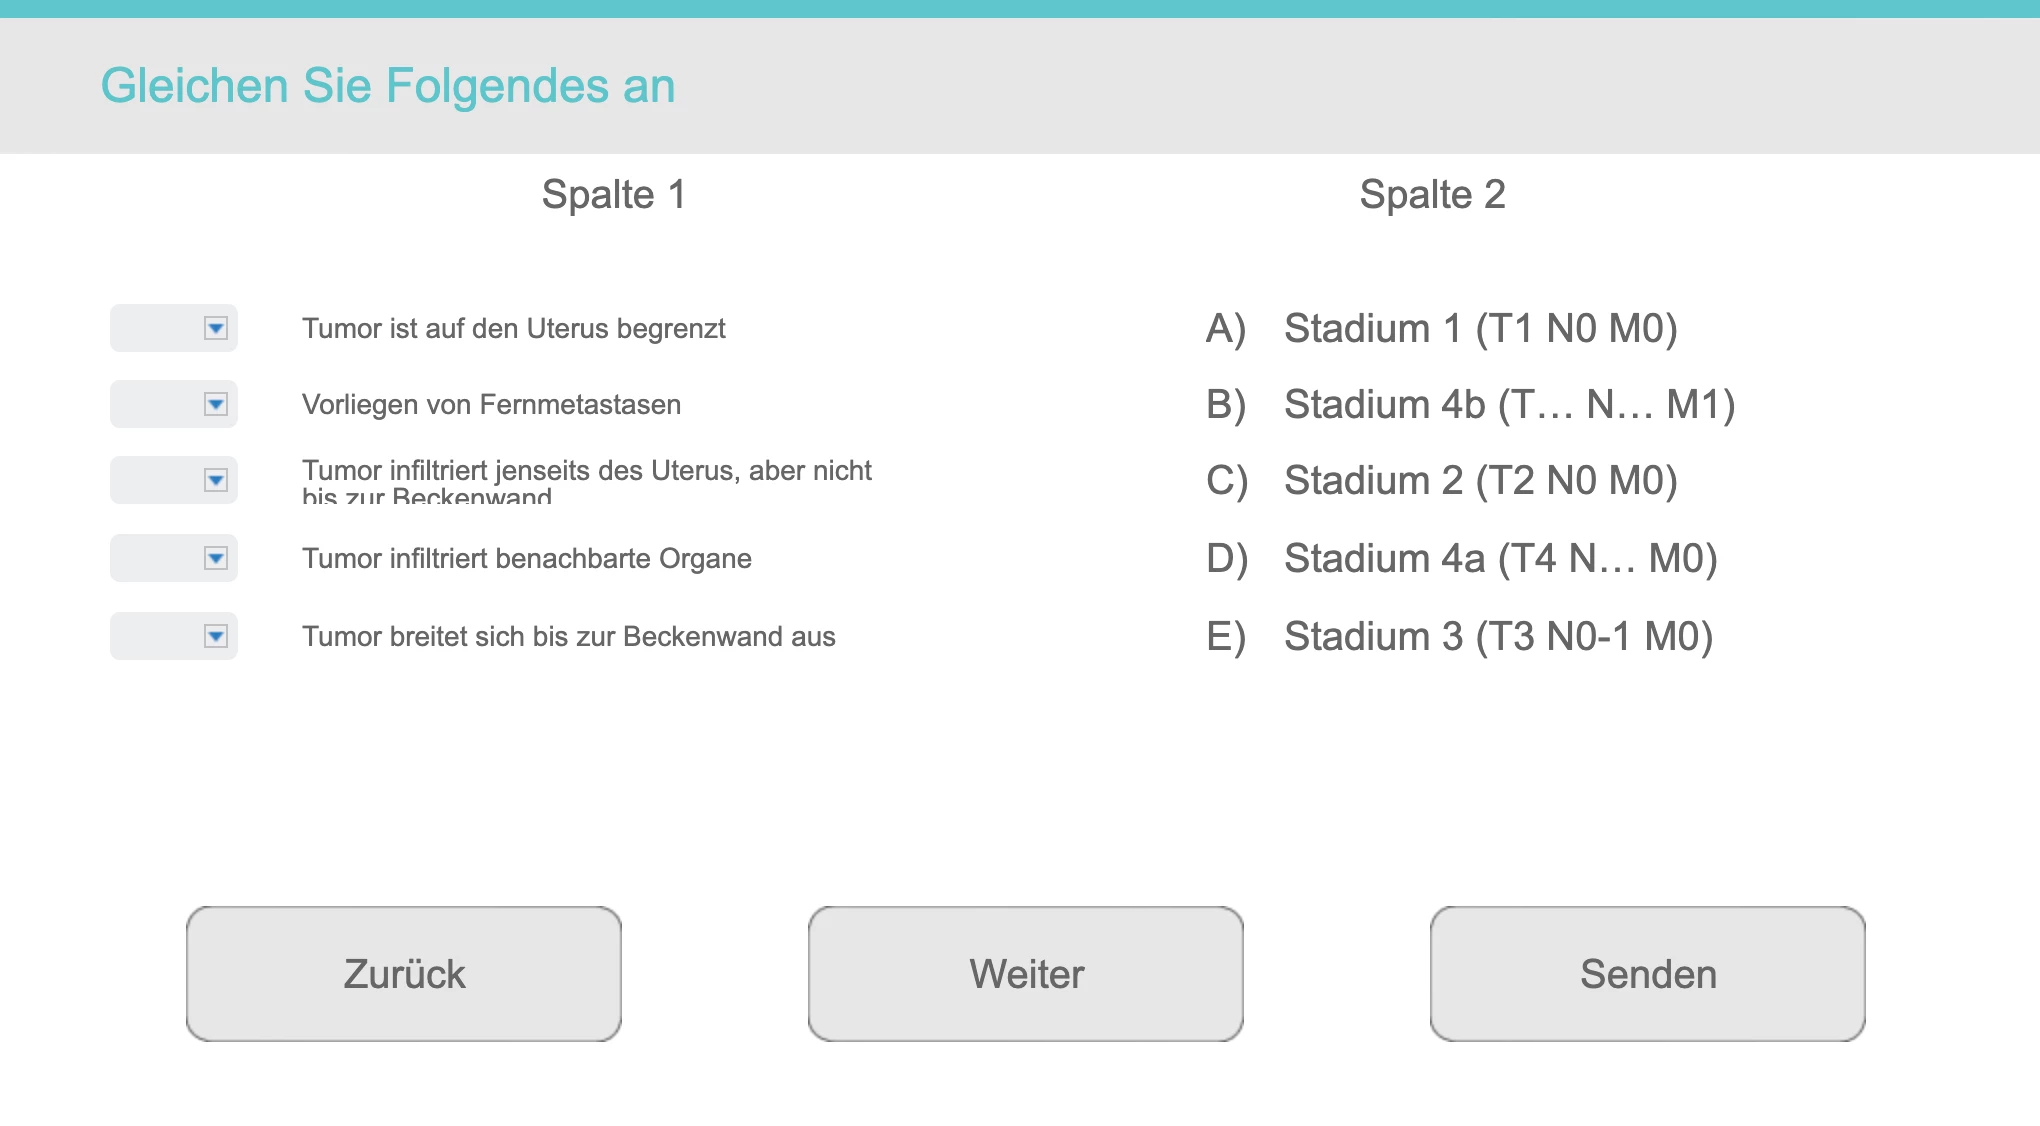Open dropdown for 'Tumor infiltriert benachbarte Organe'

tap(174, 558)
